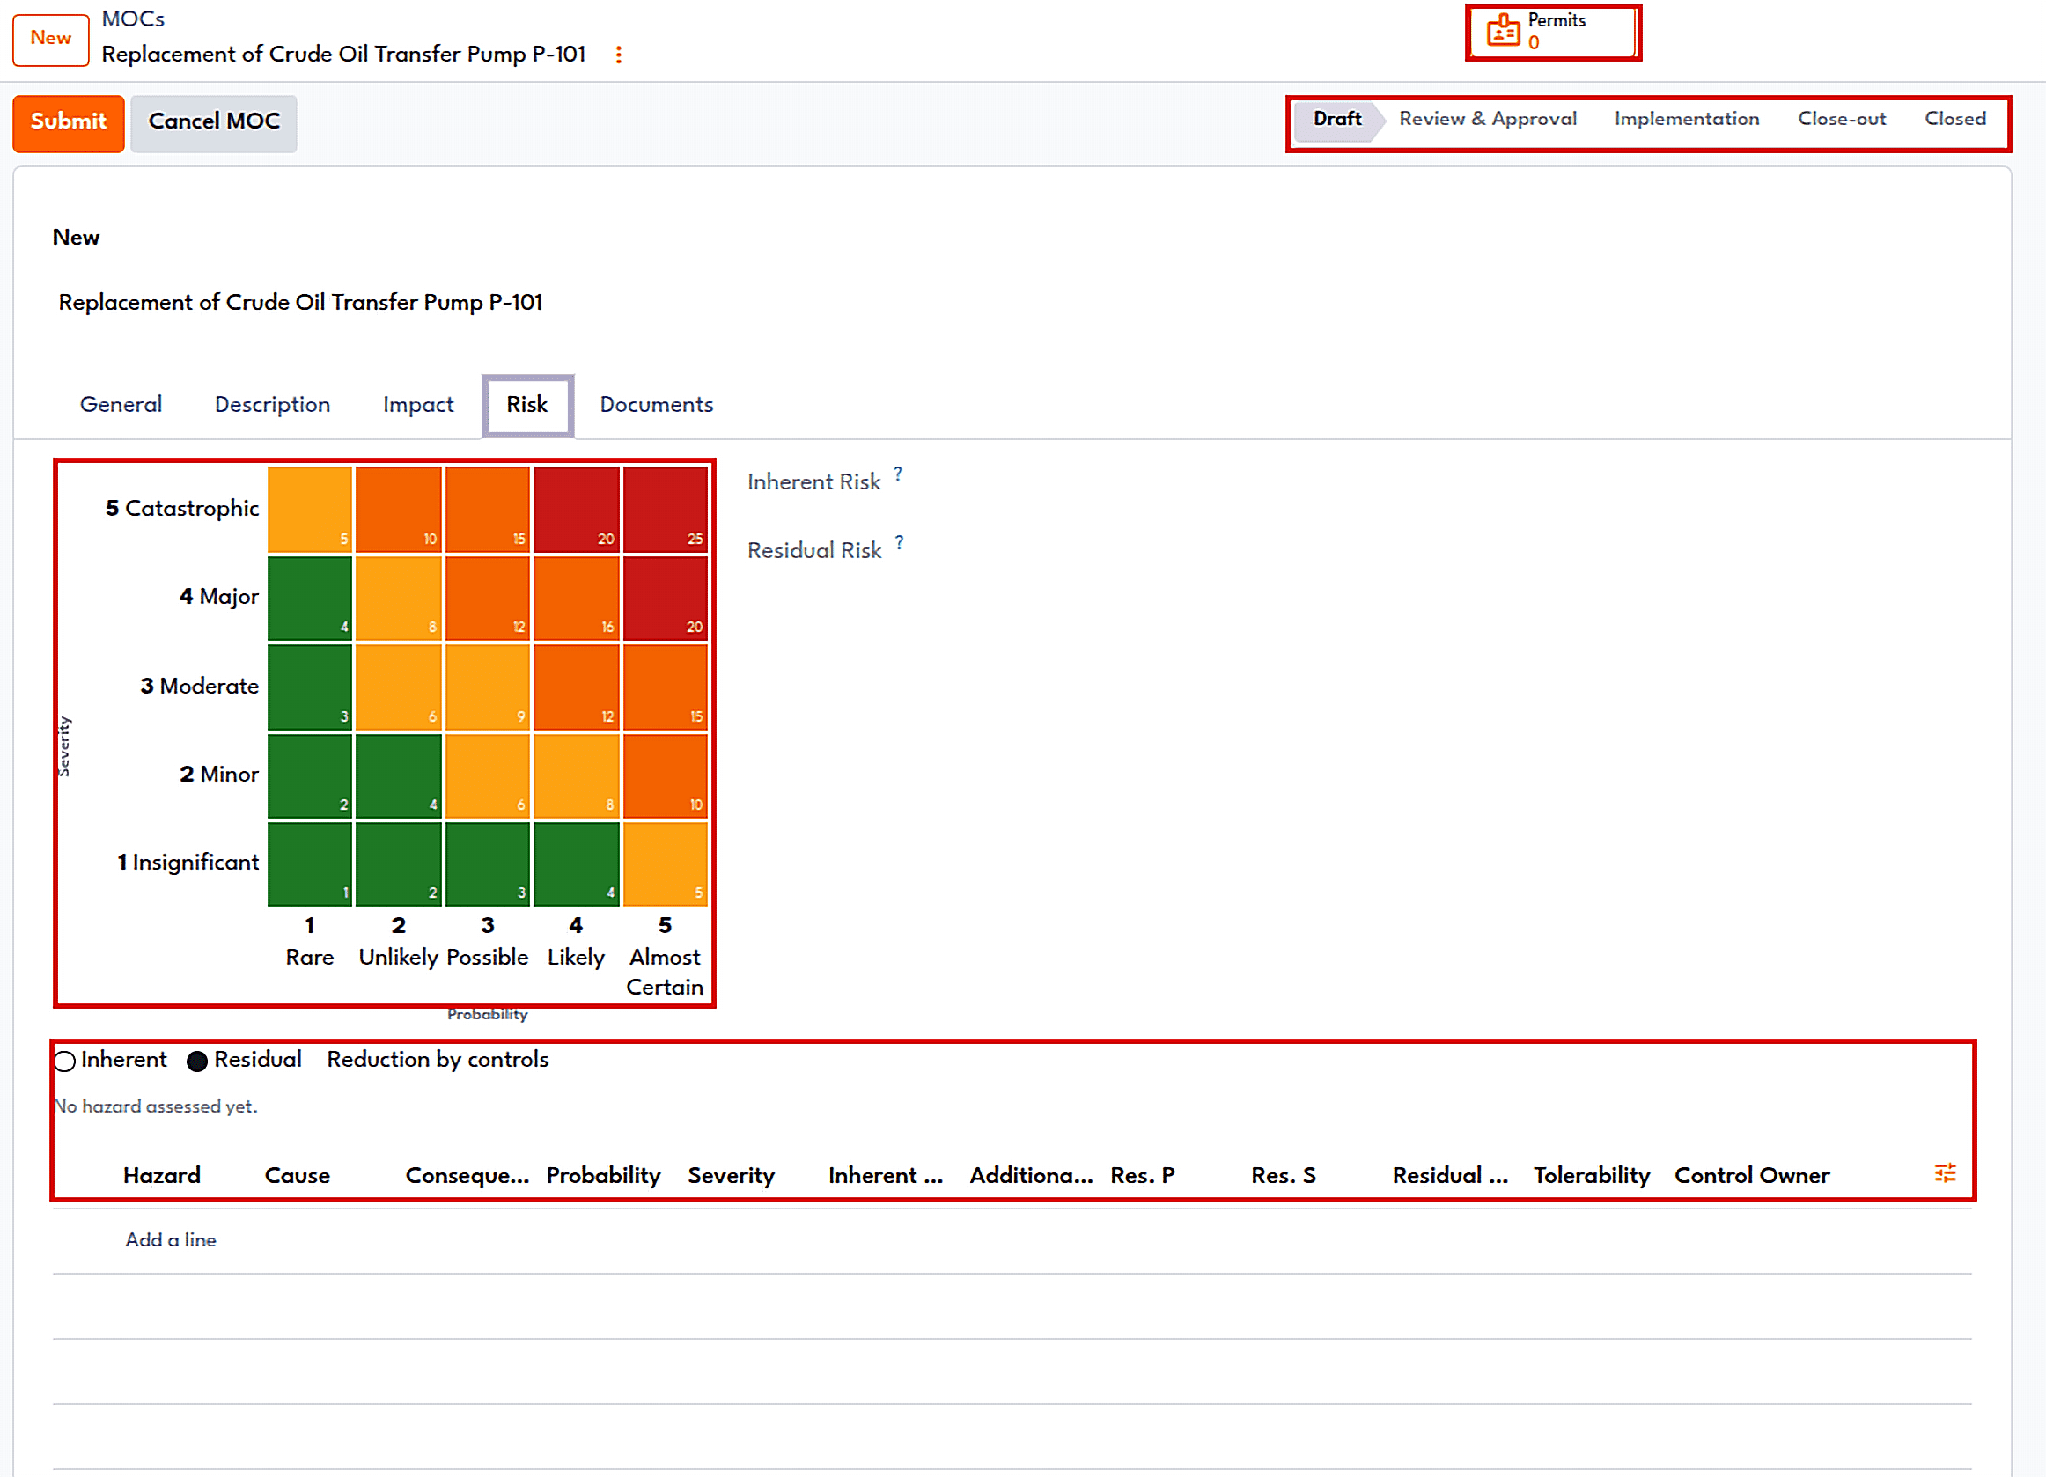Click the 'Almost Certain' probability label
Image resolution: width=2046 pixels, height=1477 pixels.
tap(664, 972)
